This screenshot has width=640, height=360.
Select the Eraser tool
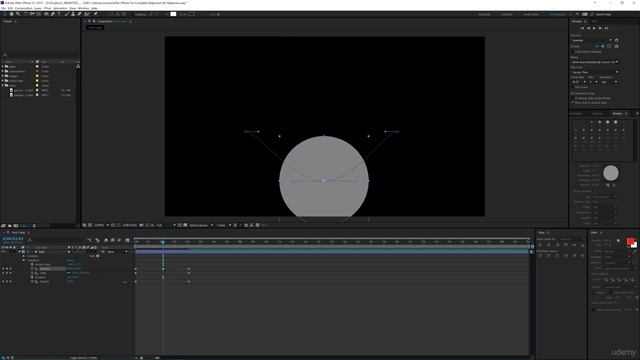(80, 14)
